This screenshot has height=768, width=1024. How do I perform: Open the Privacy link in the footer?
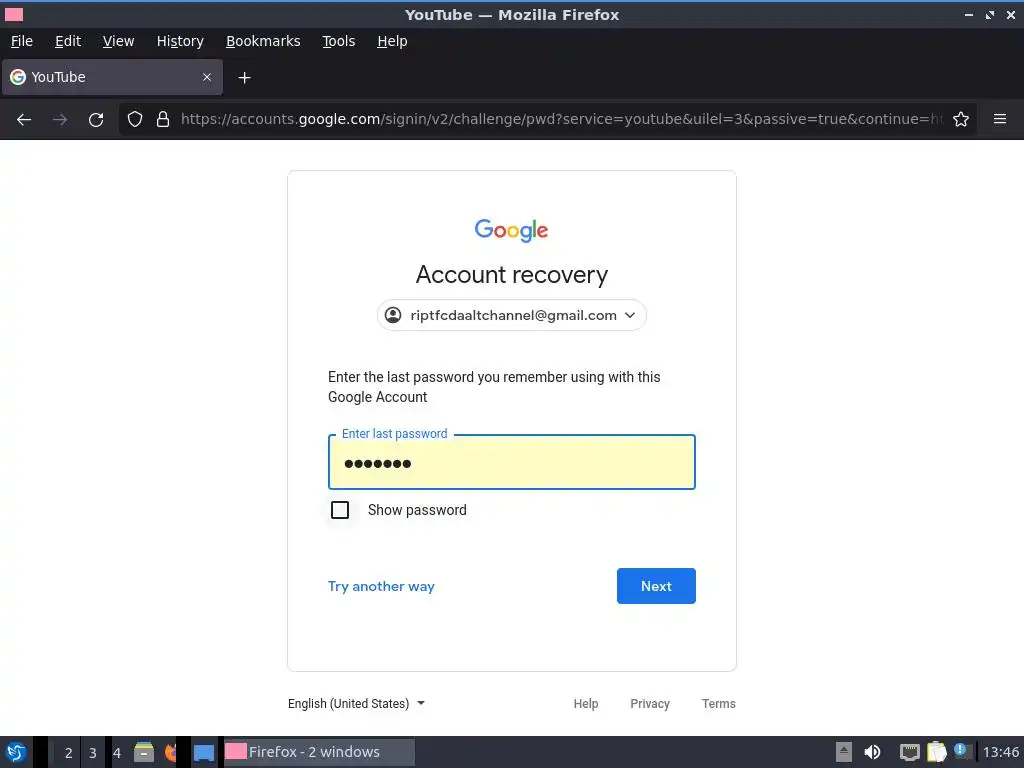pyautogui.click(x=650, y=703)
